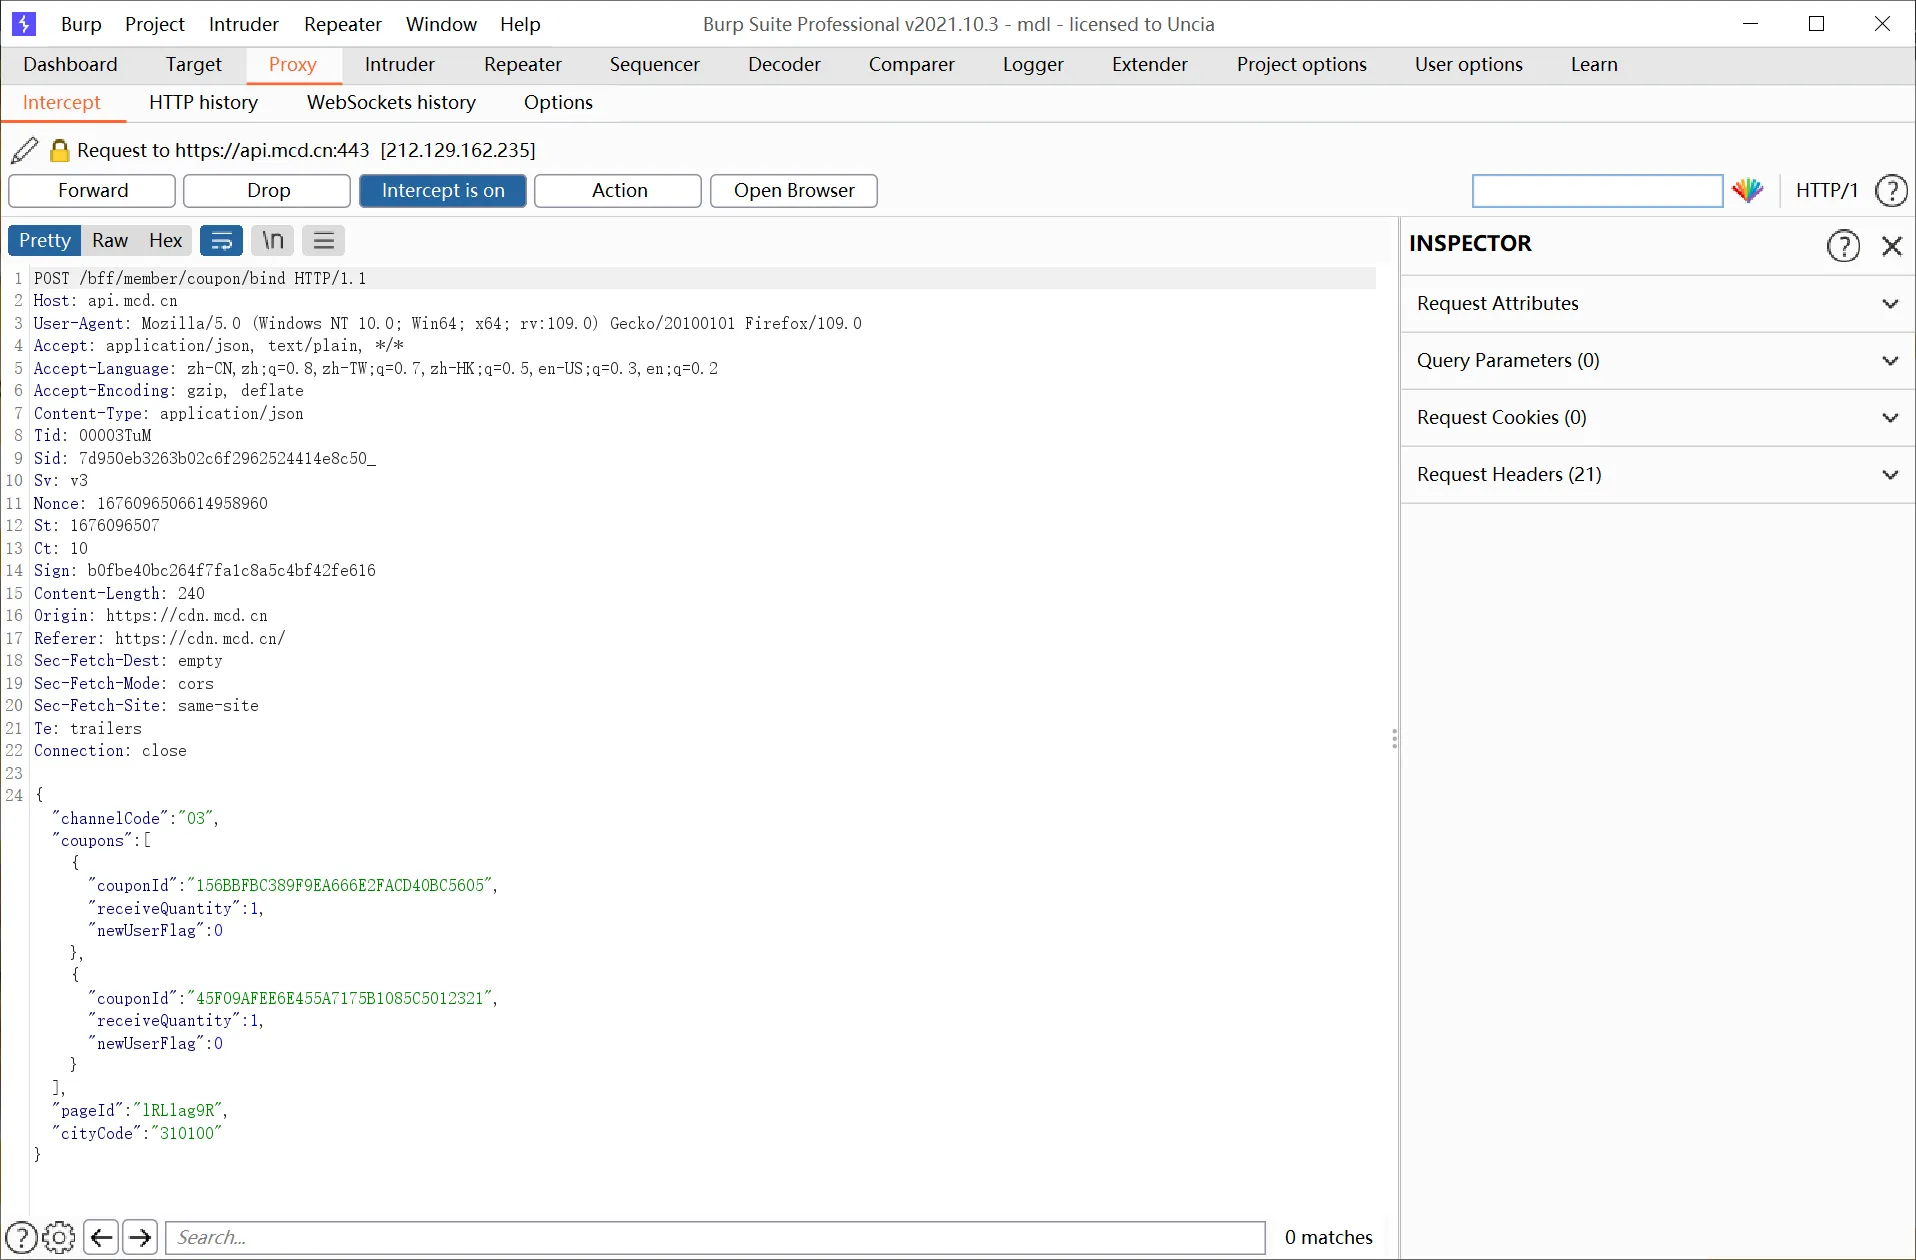This screenshot has width=1916, height=1260.
Task: Open the Sequencer tab
Action: (x=655, y=65)
